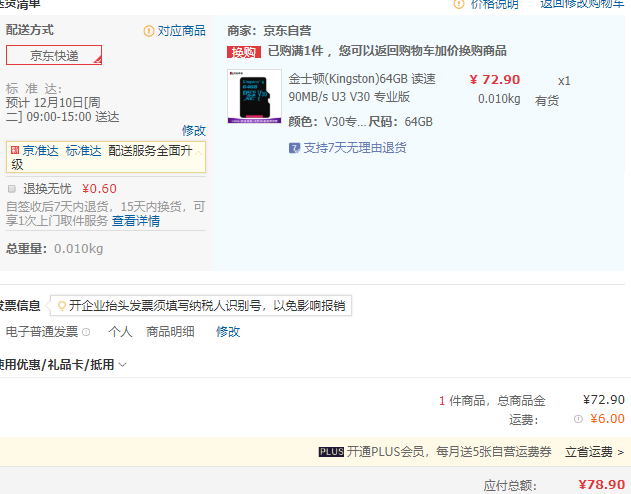Click the 支持7天无理由退货 text
This screenshot has height=494, width=631.
(x=355, y=148)
